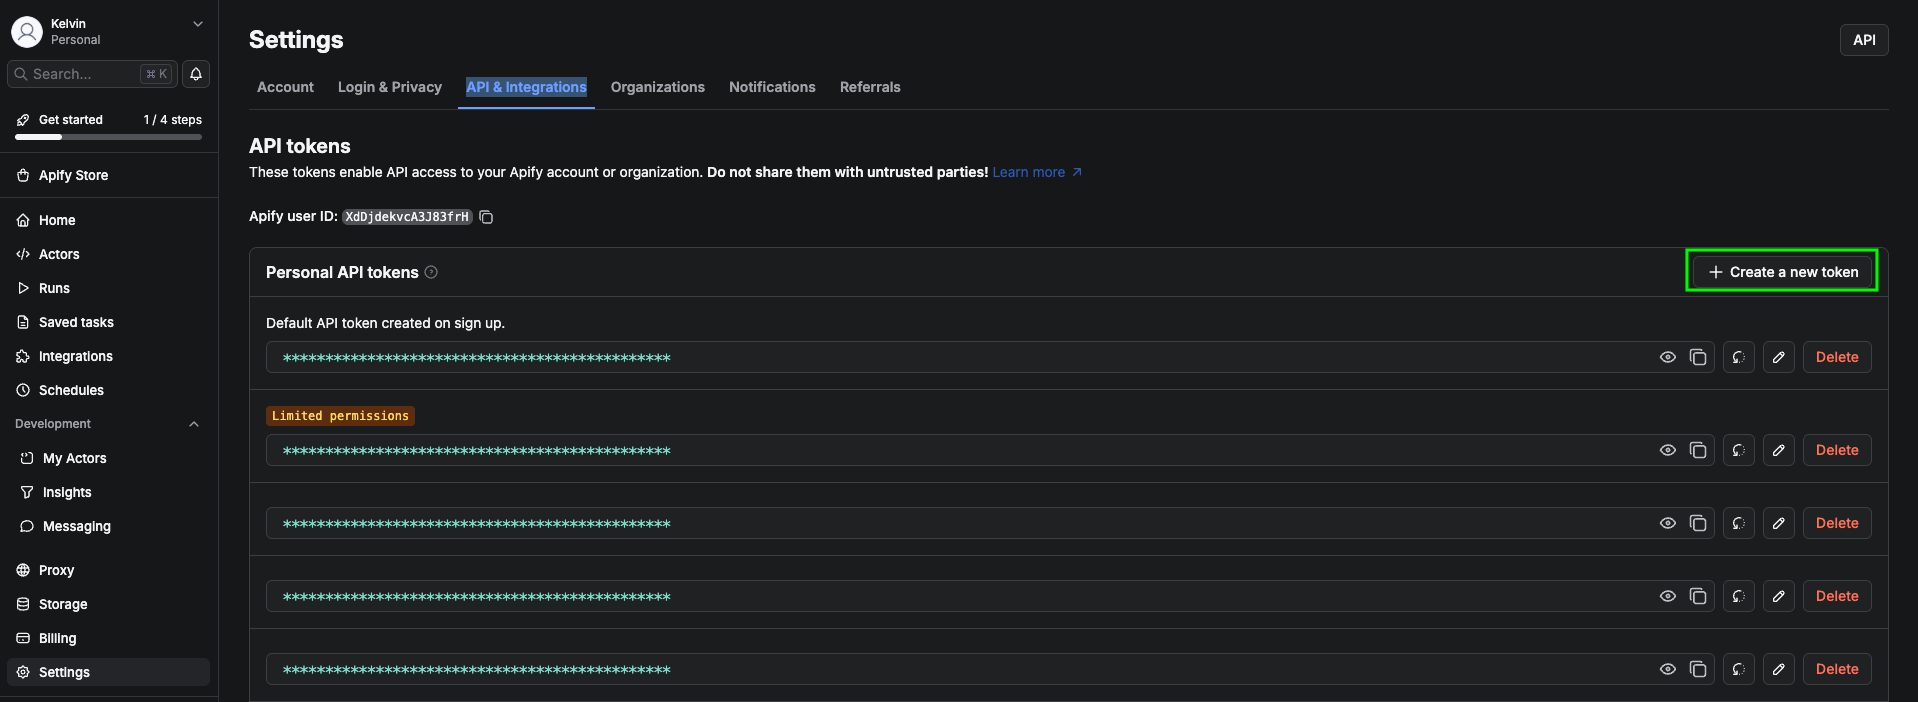Reveal the last visible token with the eye
The width and height of the screenshot is (1918, 702).
pyautogui.click(x=1668, y=669)
